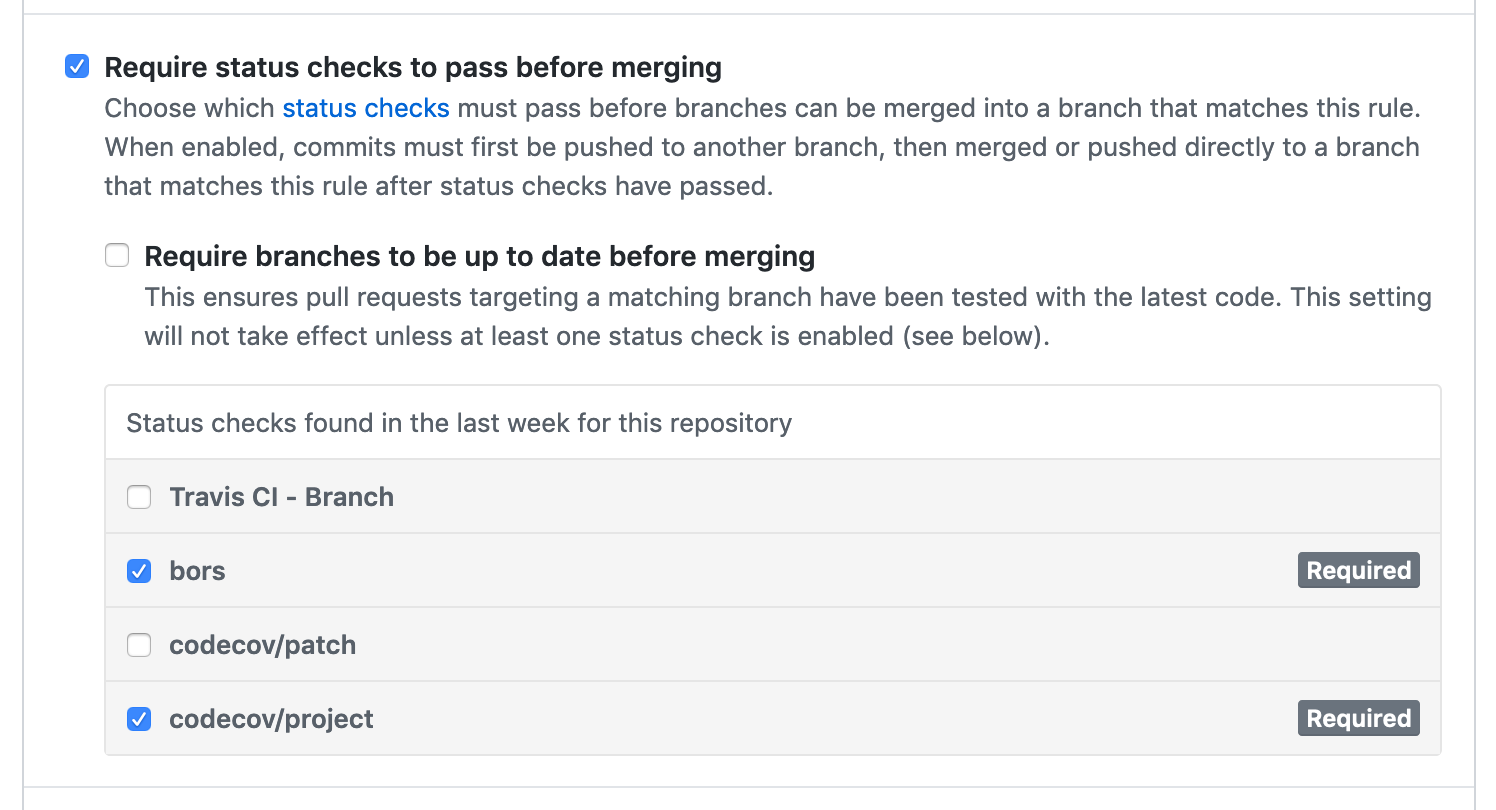Tick the codecov/patch checkbox
Viewport: 1496px width, 810px height.
click(x=139, y=645)
